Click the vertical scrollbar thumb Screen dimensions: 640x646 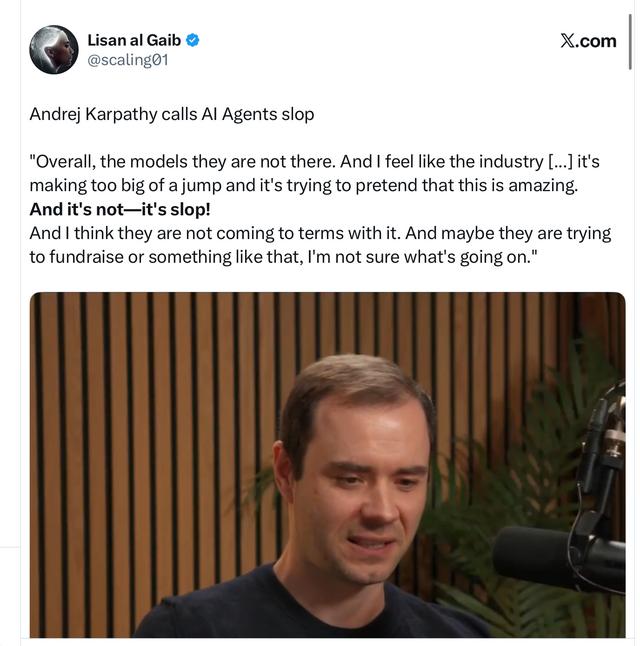click(630, 42)
